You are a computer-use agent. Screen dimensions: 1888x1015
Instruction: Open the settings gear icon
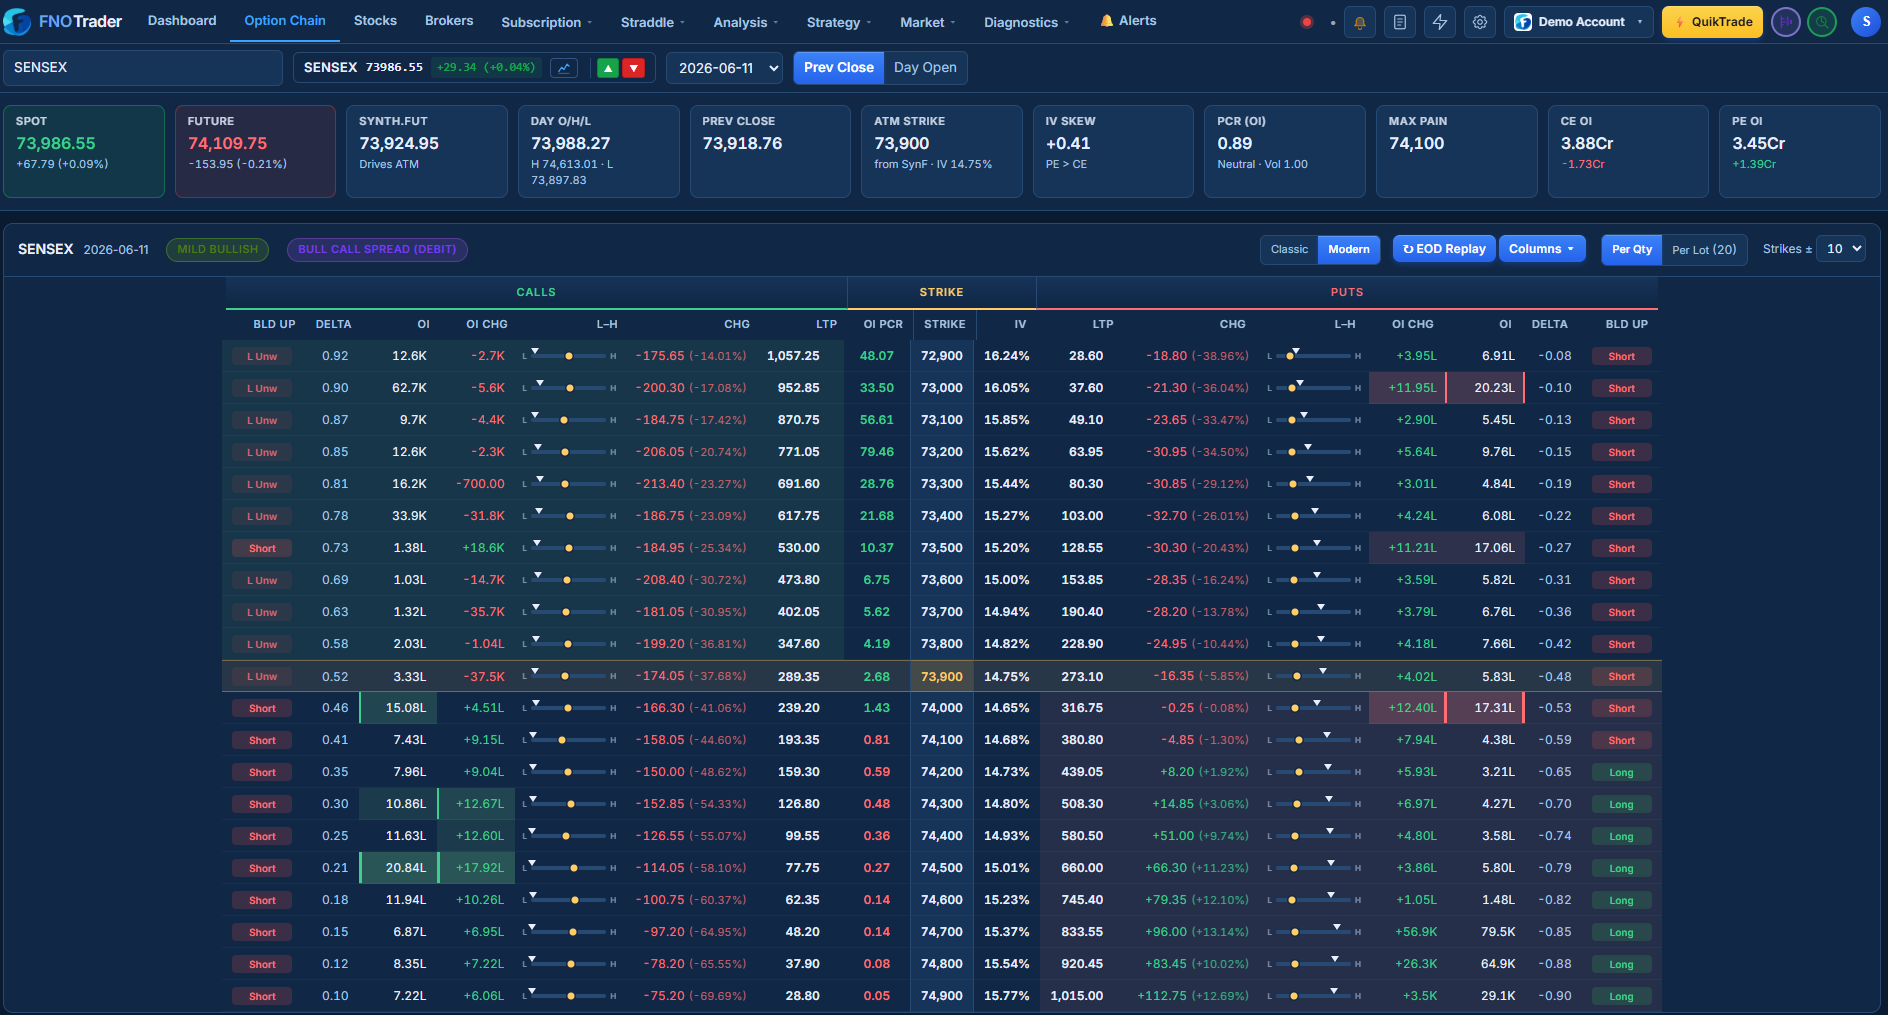(x=1480, y=22)
